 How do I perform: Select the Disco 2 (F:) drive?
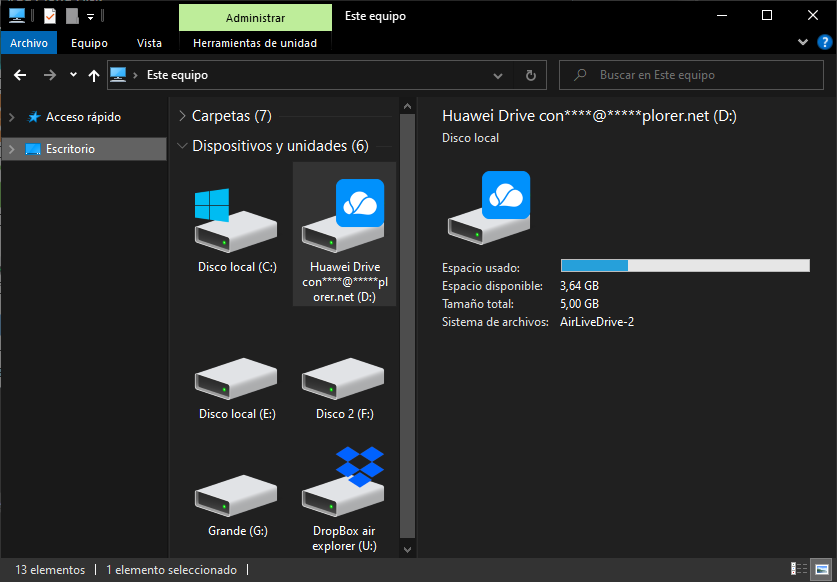pyautogui.click(x=344, y=389)
